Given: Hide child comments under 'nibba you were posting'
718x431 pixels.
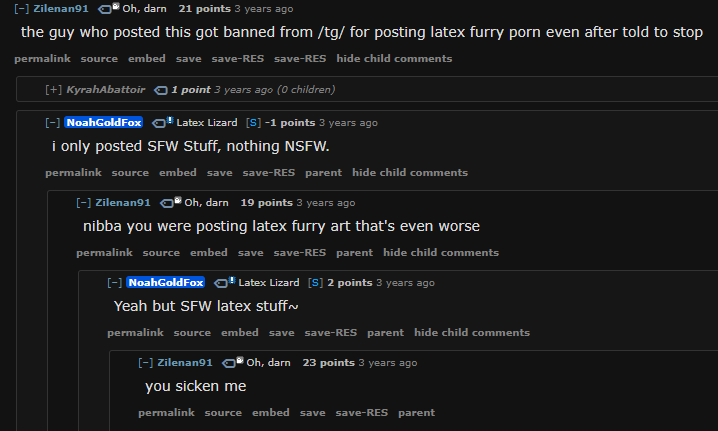Looking at the screenshot, I should 441,253.
